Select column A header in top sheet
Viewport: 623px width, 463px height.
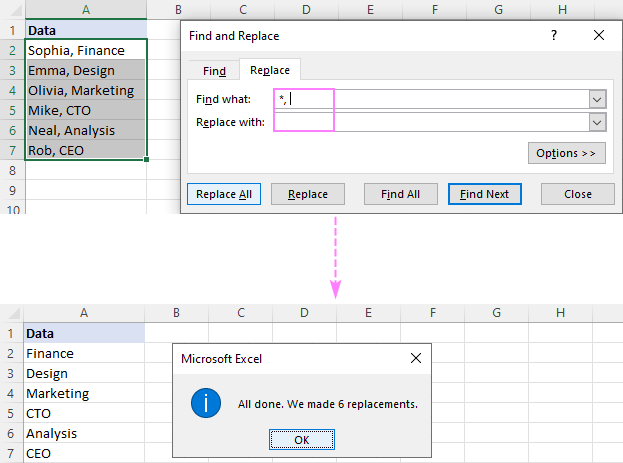click(x=85, y=9)
